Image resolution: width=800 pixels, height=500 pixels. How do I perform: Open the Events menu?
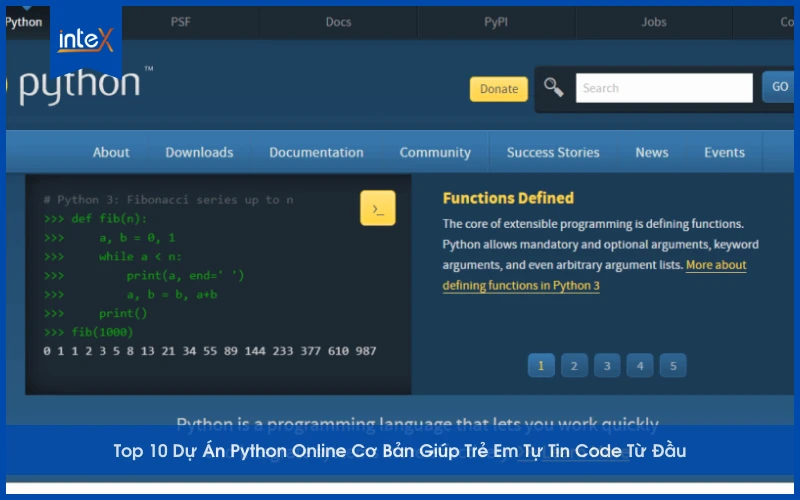point(724,153)
